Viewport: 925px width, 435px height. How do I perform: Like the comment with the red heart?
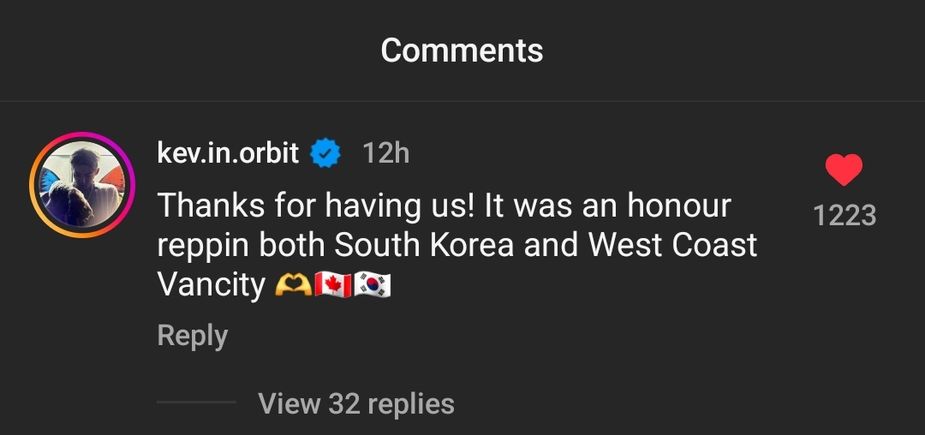coord(845,170)
